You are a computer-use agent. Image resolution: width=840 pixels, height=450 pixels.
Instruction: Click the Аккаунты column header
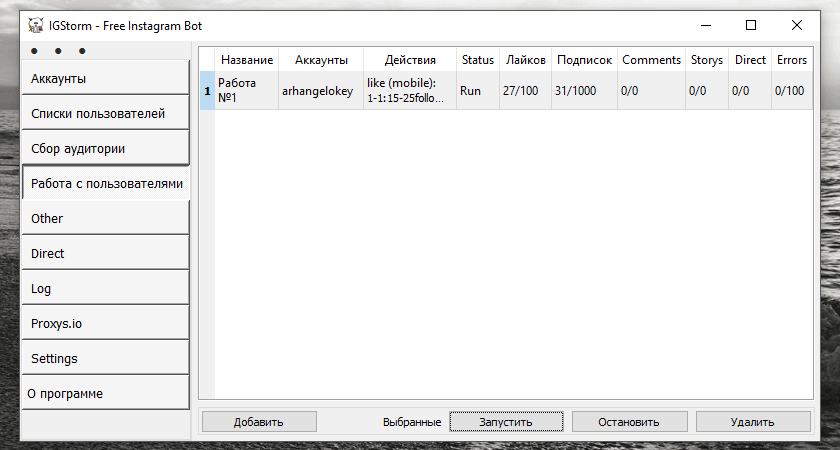321,59
